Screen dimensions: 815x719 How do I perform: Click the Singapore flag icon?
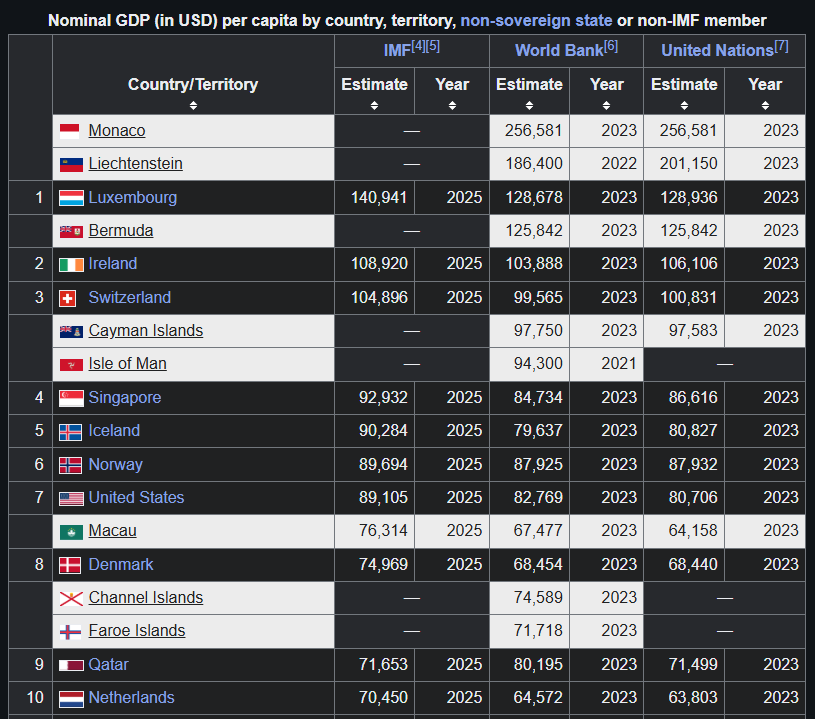click(71, 398)
